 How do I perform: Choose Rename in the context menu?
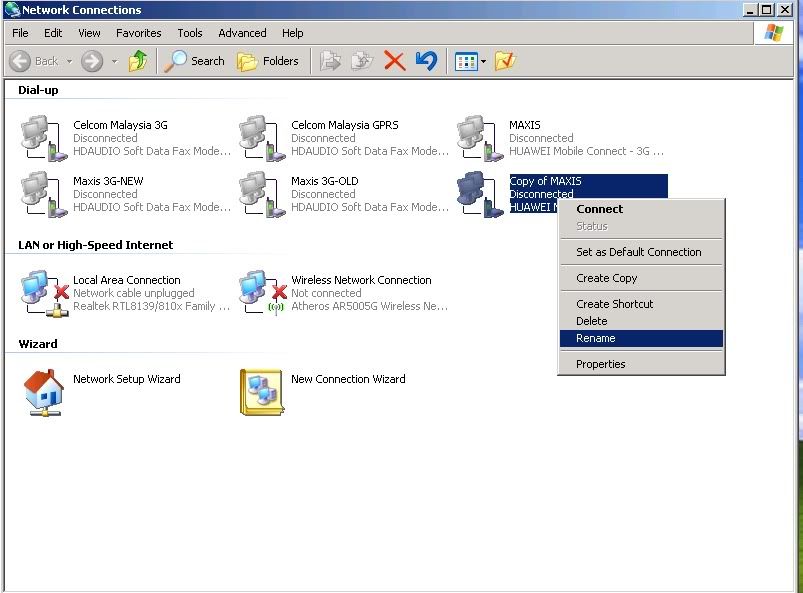(x=641, y=338)
